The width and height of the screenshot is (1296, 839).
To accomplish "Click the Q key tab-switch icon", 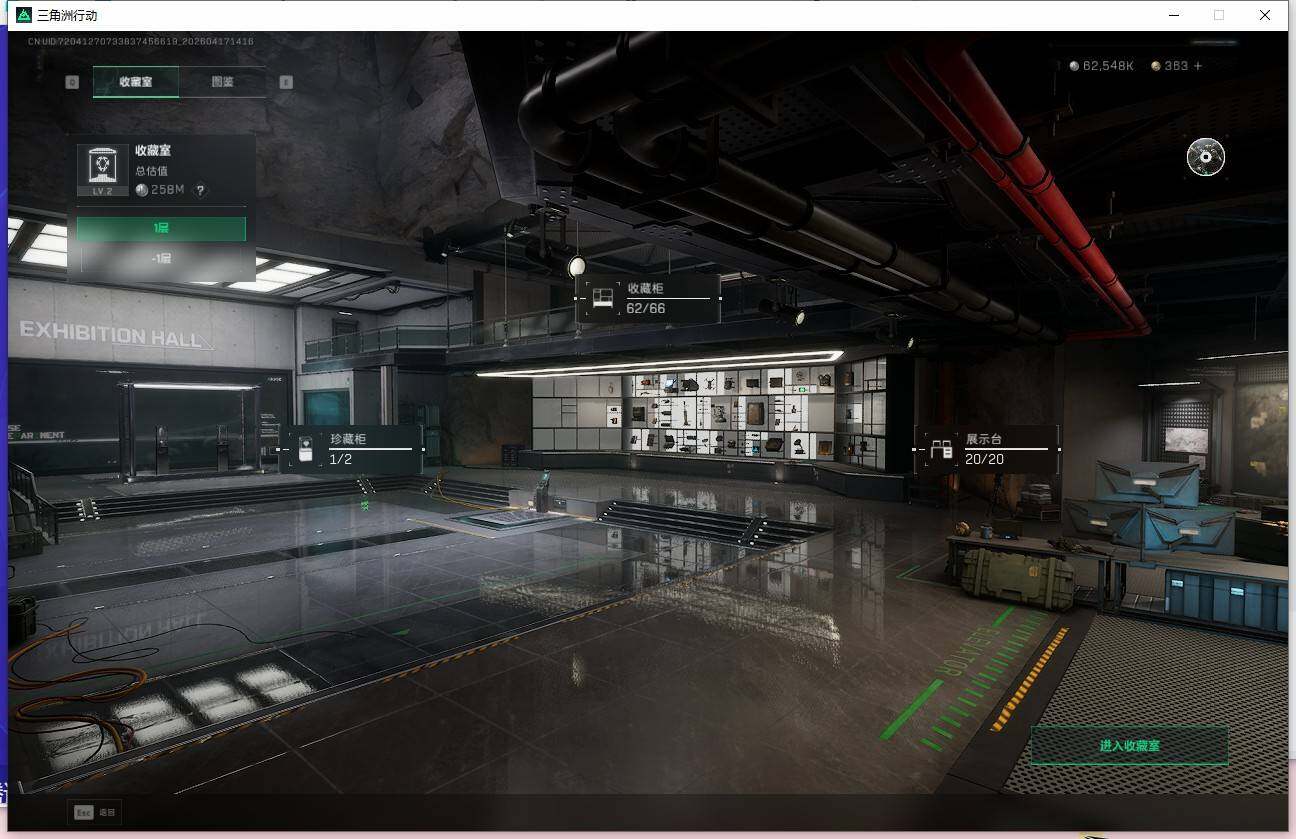I will pyautogui.click(x=72, y=82).
